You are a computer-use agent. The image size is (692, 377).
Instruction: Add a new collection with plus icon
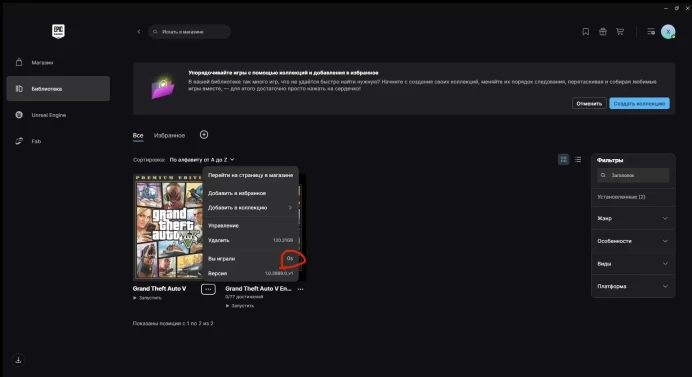(x=204, y=135)
